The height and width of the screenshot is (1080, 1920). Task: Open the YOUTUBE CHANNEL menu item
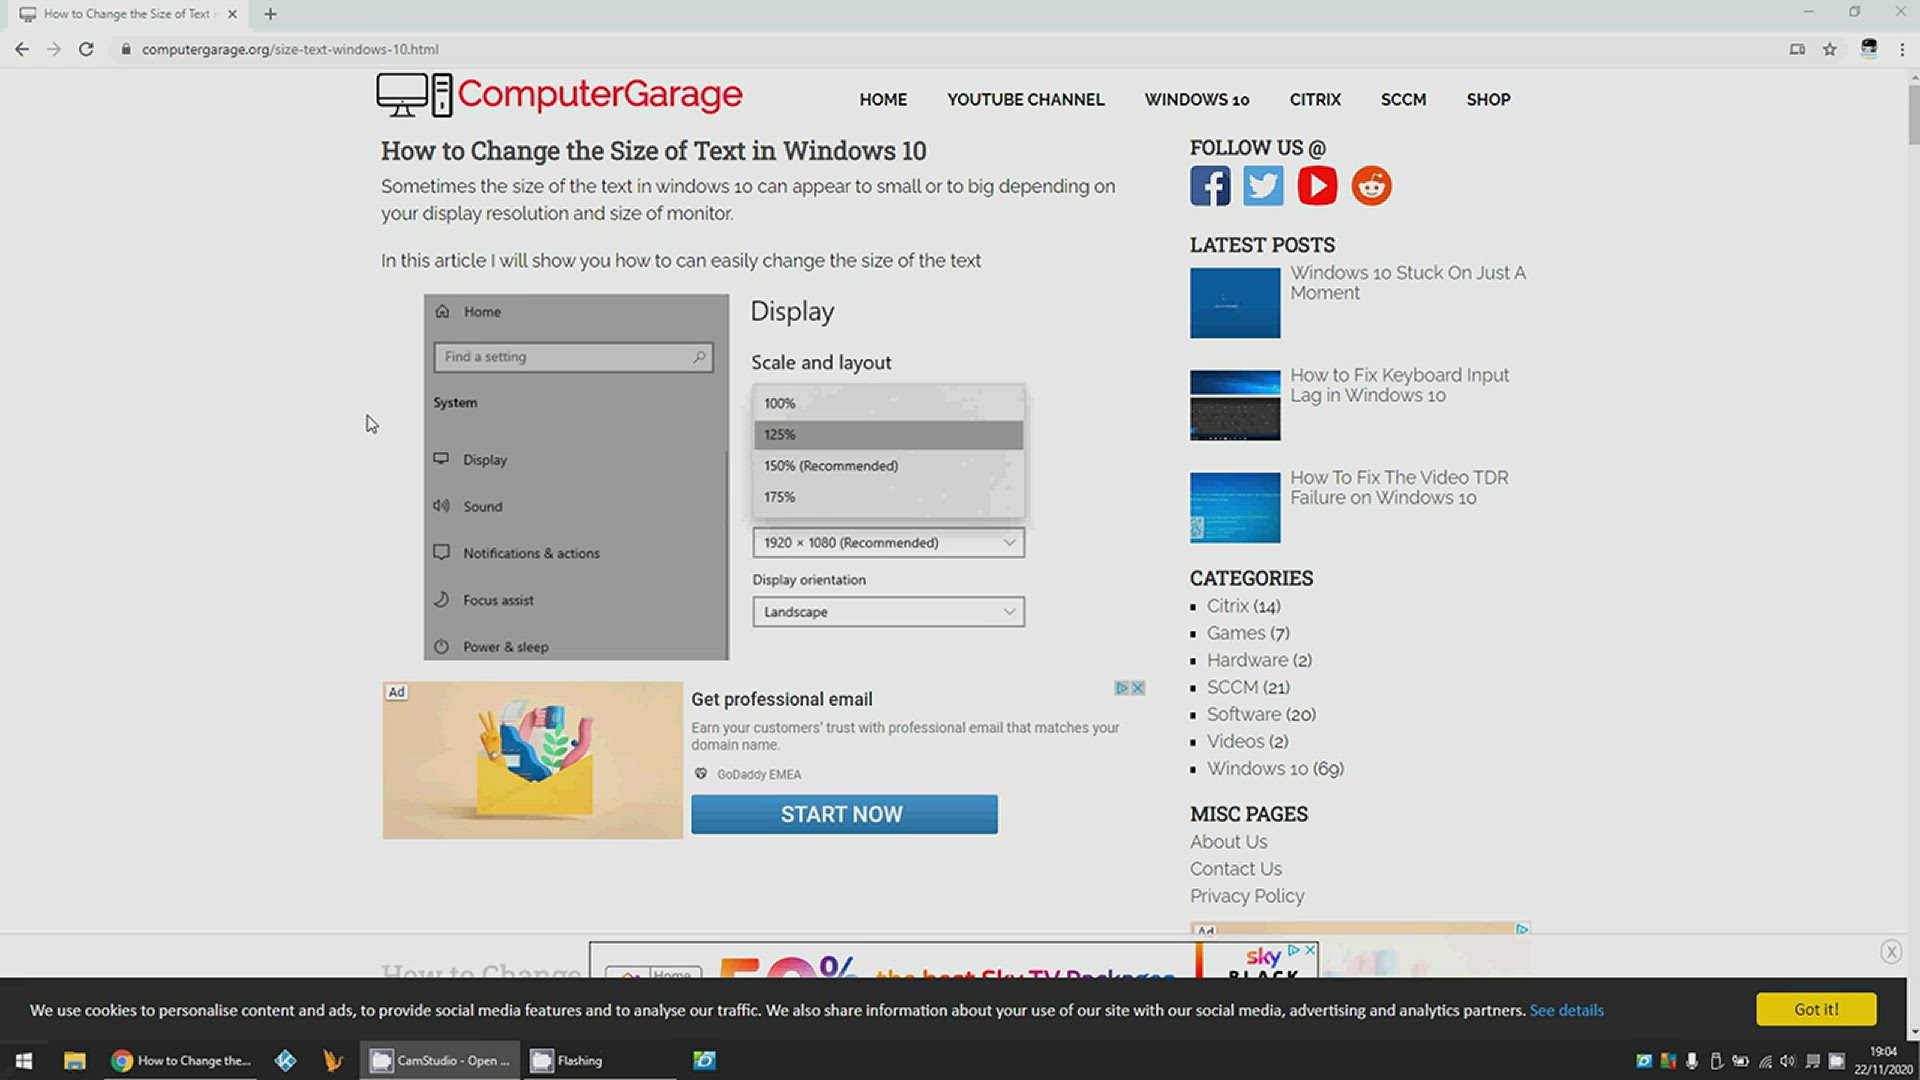(1026, 99)
